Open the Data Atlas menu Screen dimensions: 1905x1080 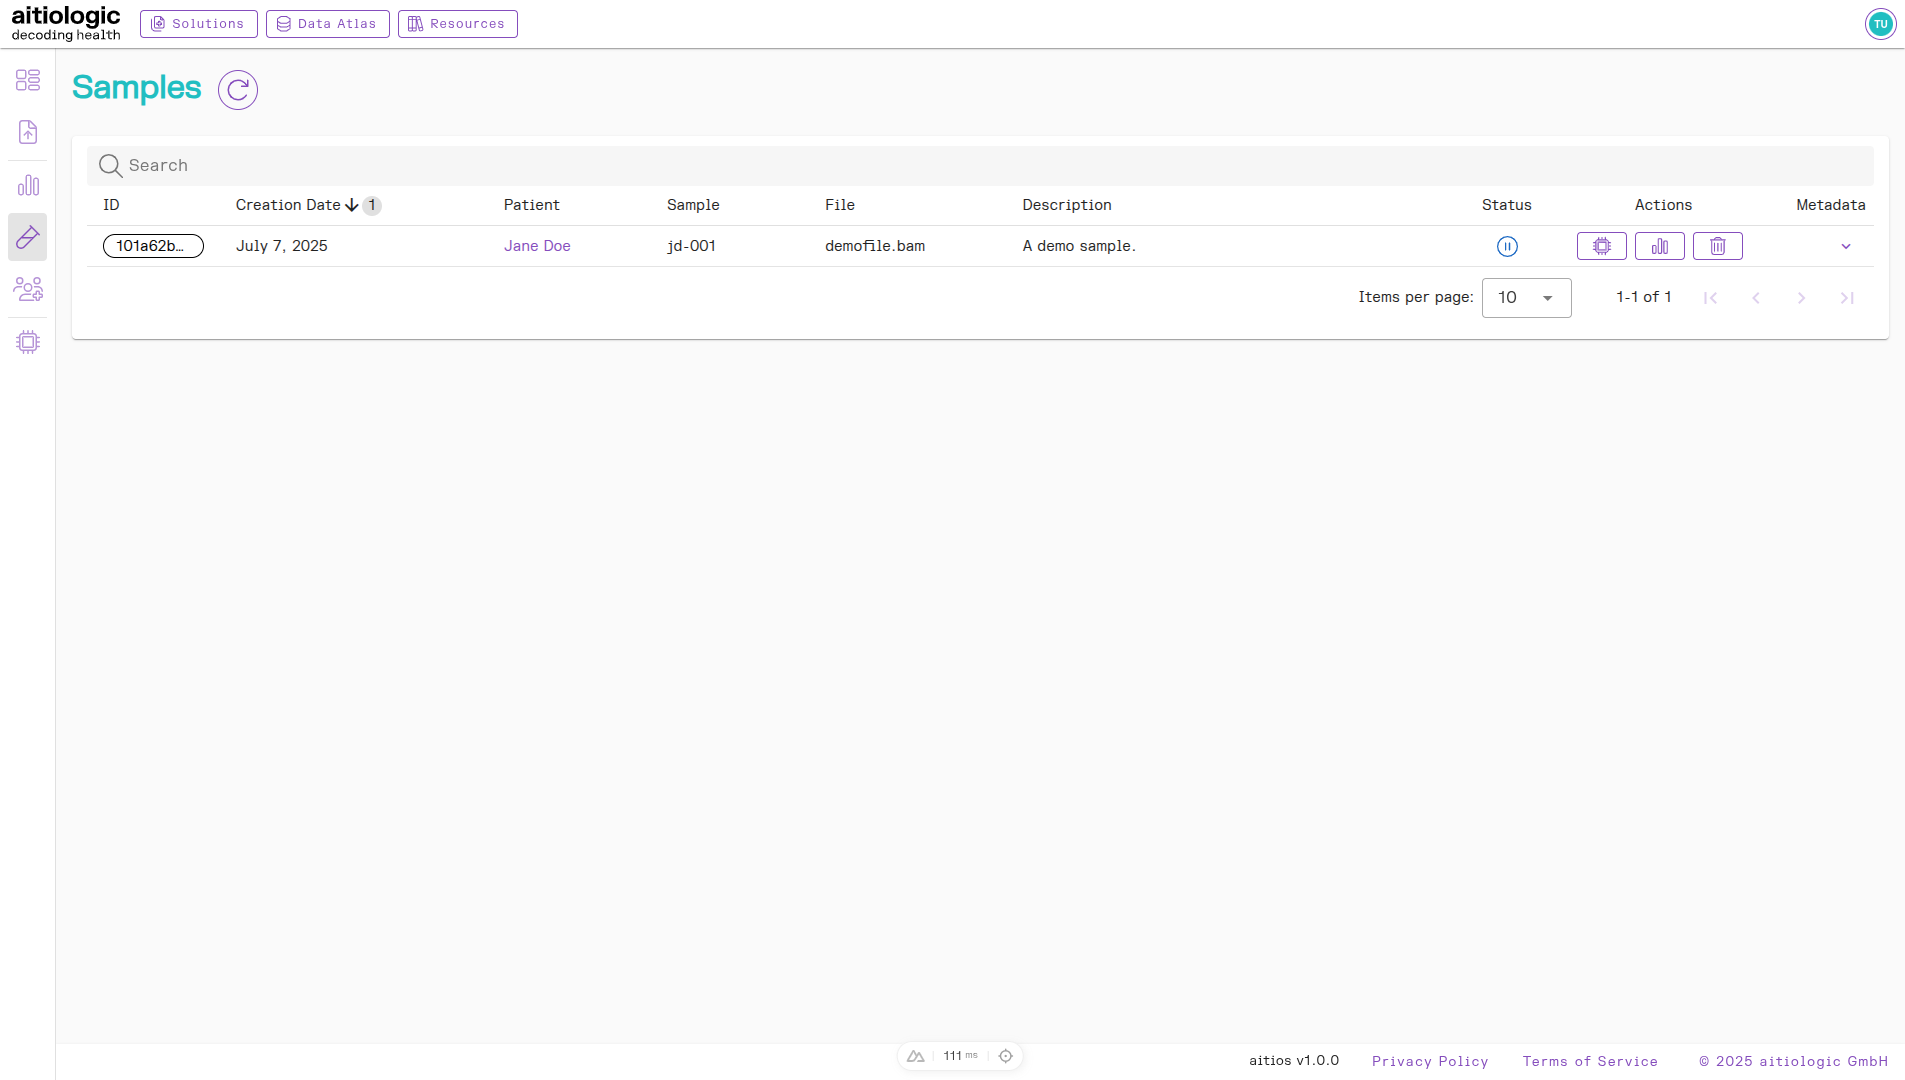coord(328,23)
